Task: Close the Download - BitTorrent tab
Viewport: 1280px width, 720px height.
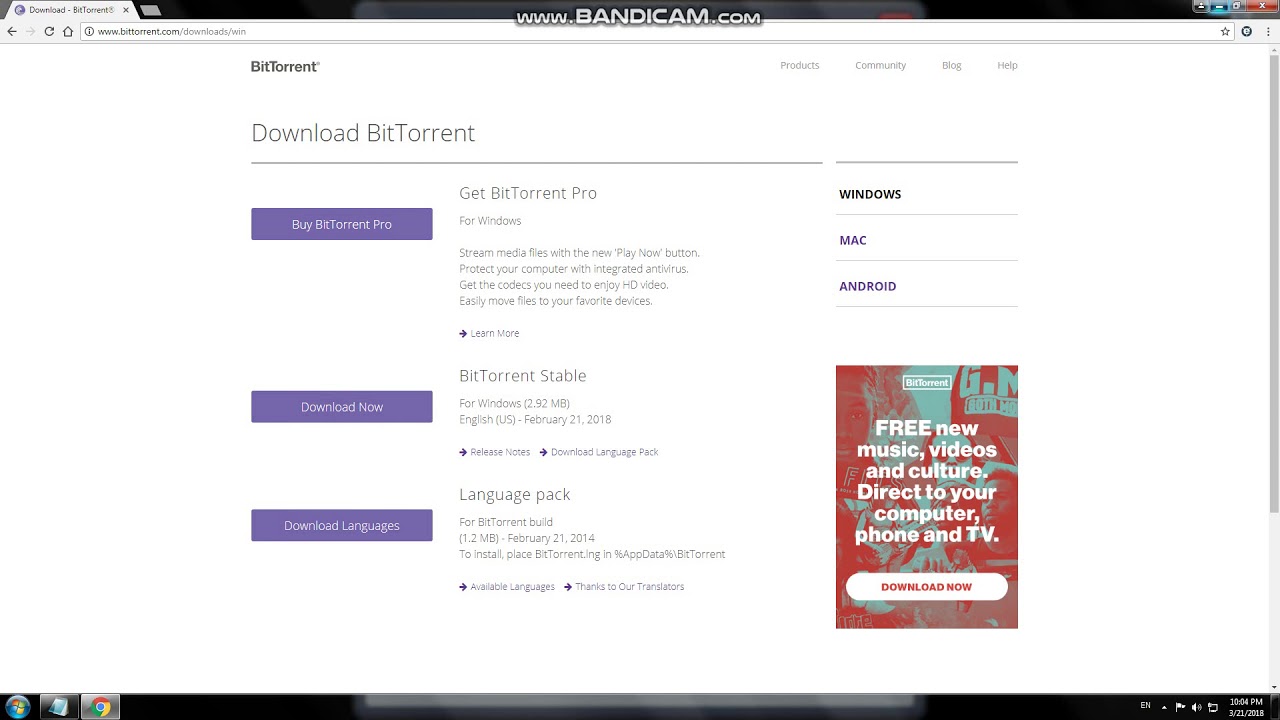Action: 126,10
